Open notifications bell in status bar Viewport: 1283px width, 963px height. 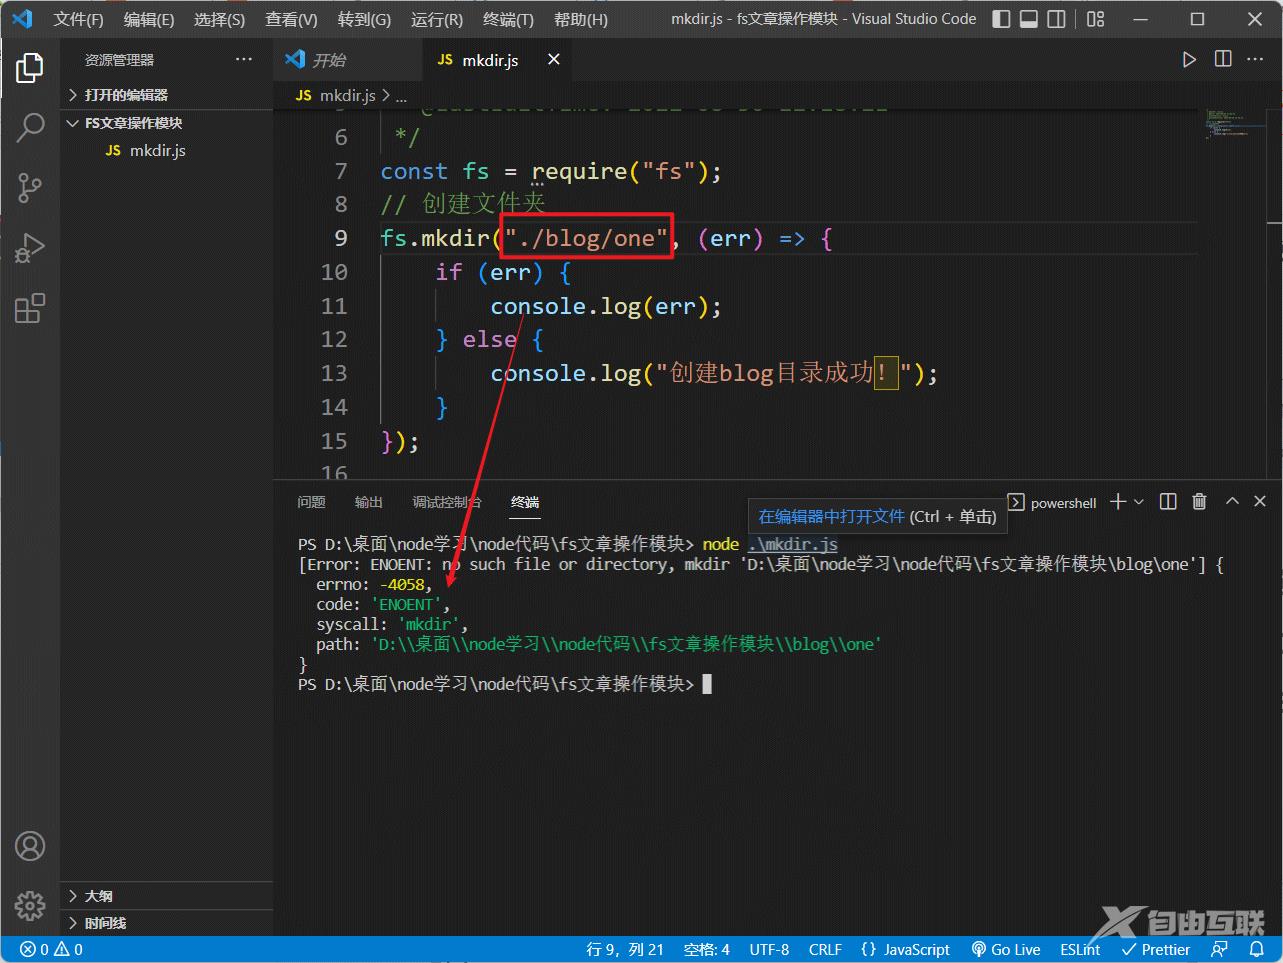[1256, 950]
